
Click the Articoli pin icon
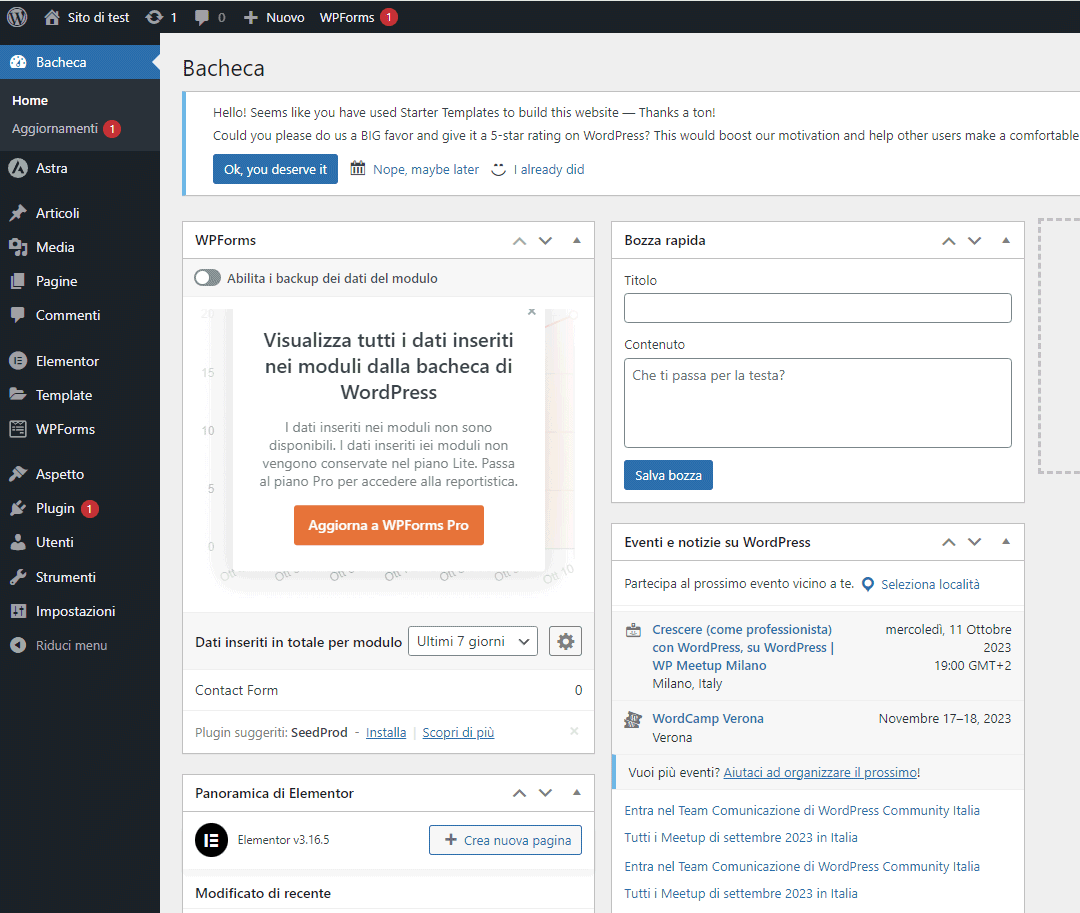(x=18, y=213)
